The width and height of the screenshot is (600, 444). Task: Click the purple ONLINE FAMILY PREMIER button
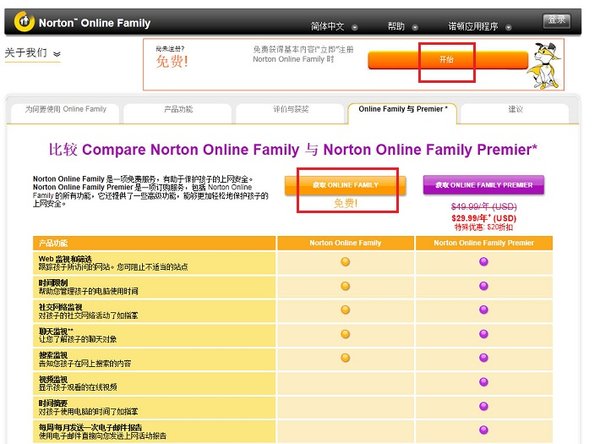(484, 185)
